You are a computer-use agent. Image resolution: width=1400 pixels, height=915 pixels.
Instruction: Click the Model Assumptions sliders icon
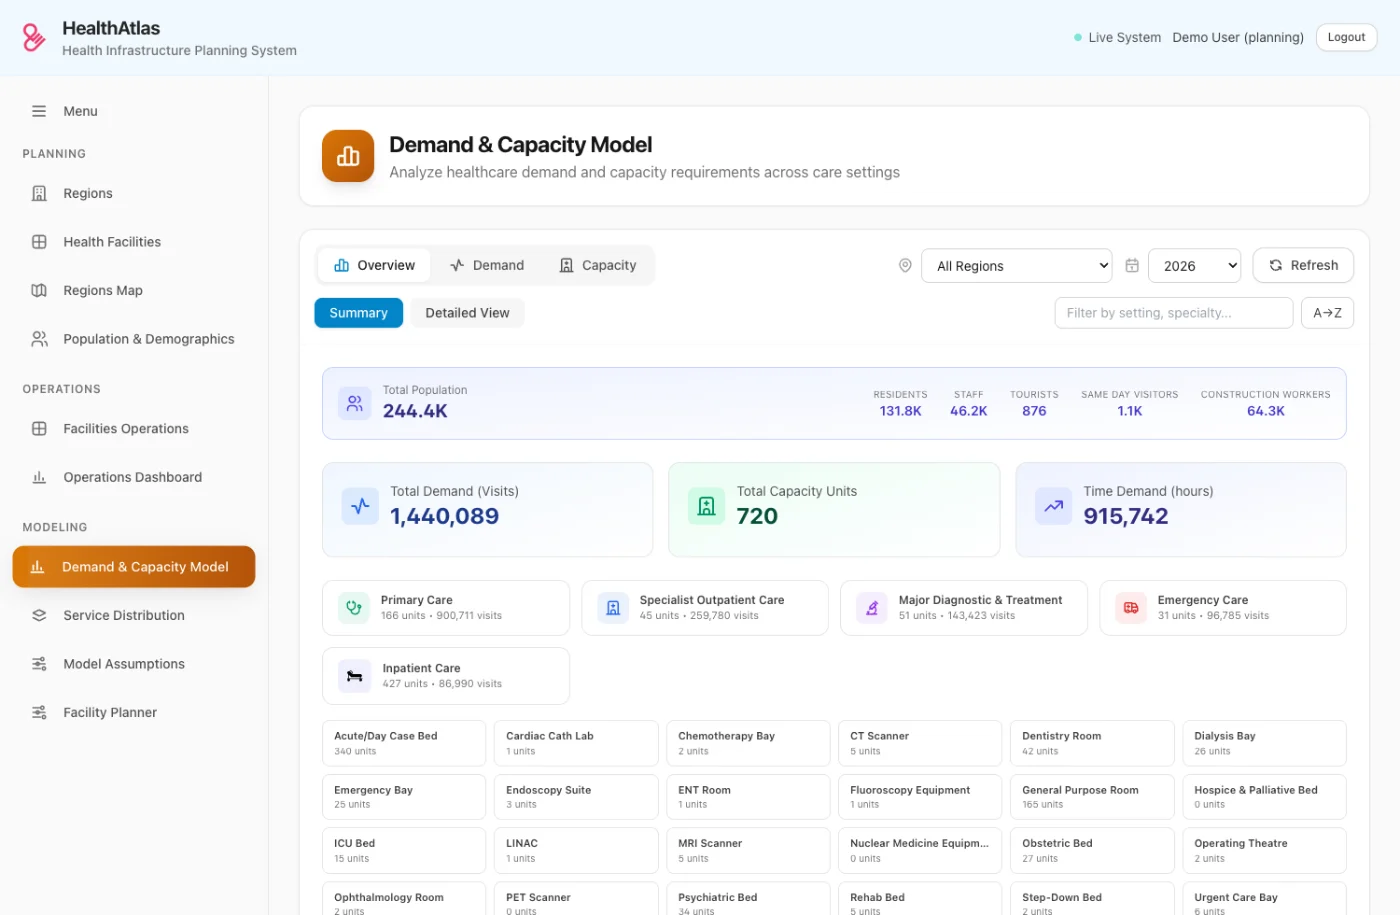pyautogui.click(x=39, y=664)
